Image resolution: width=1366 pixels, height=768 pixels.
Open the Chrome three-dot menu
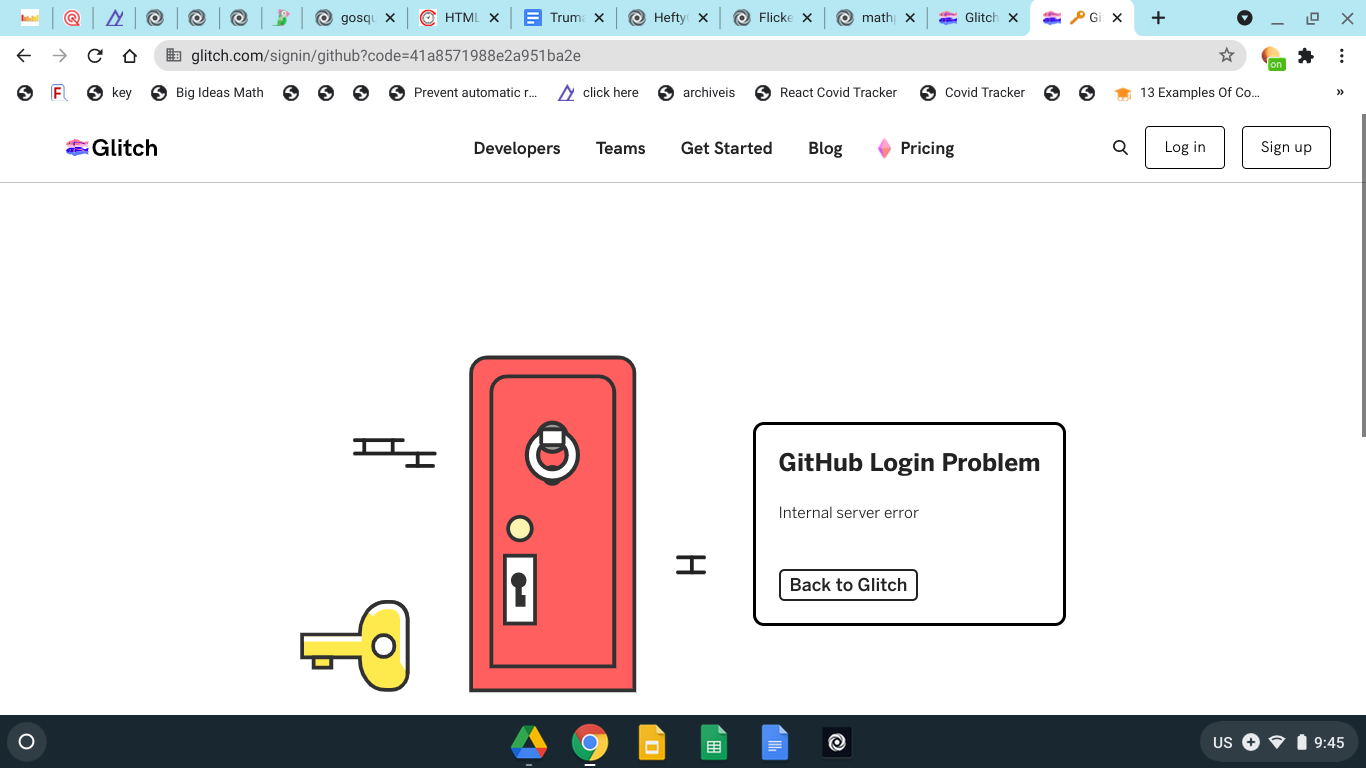(1342, 56)
